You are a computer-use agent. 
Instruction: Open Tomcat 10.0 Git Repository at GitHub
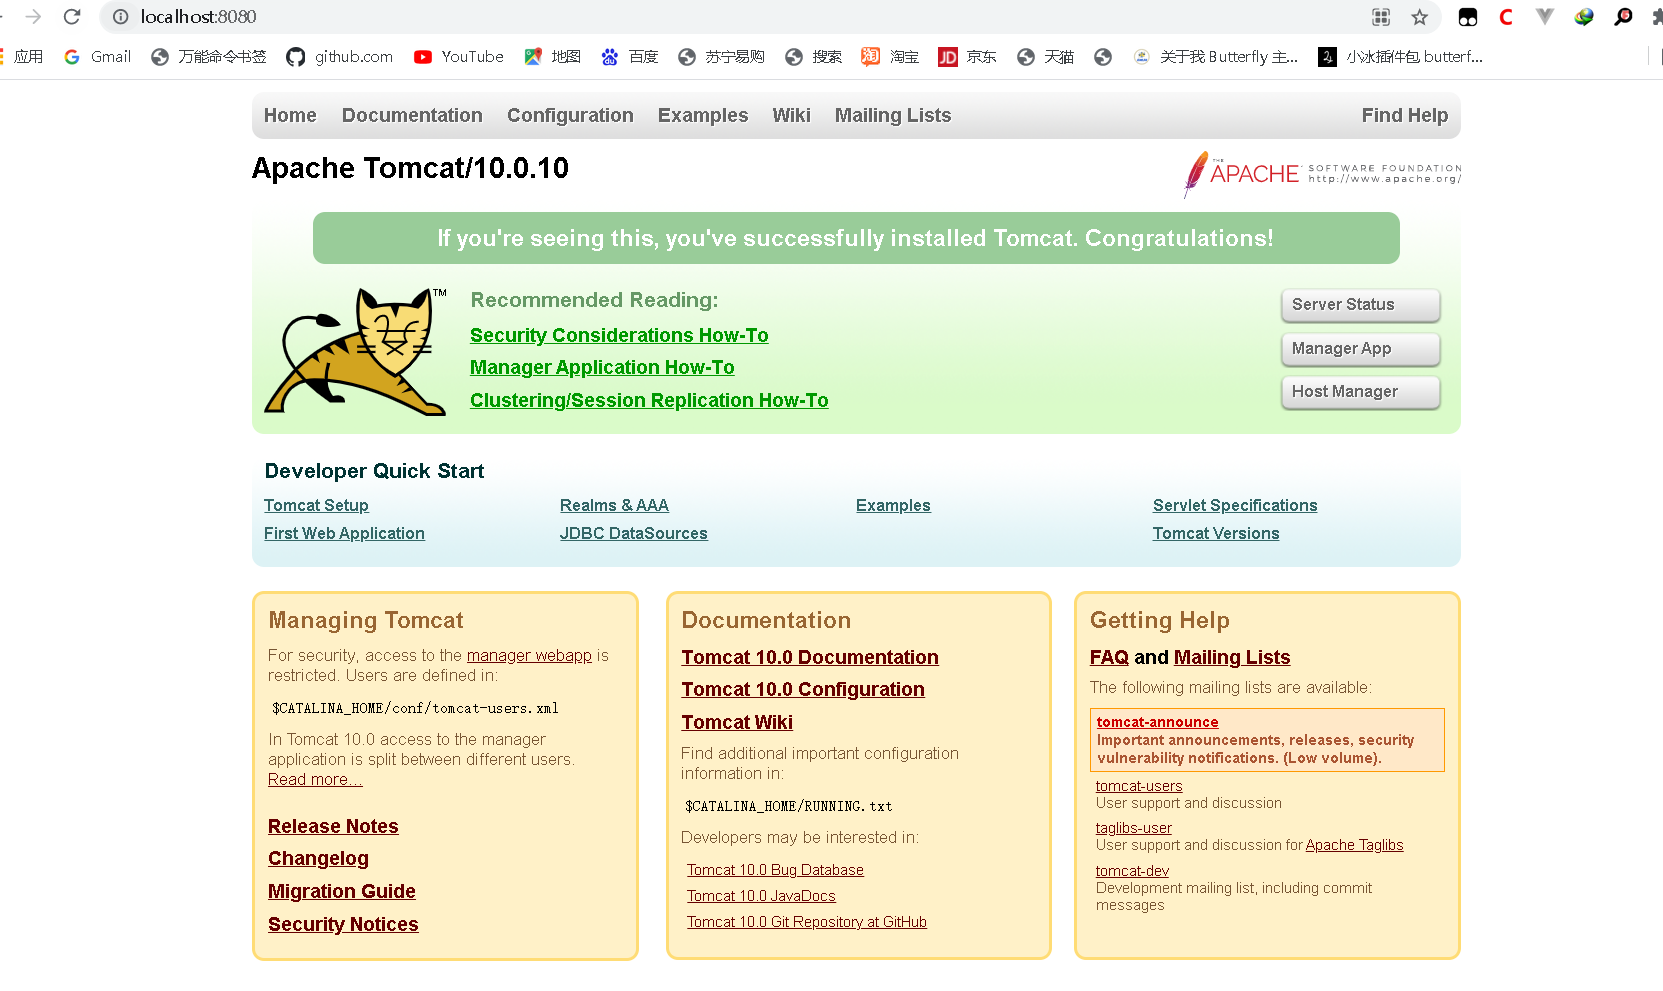(x=807, y=922)
